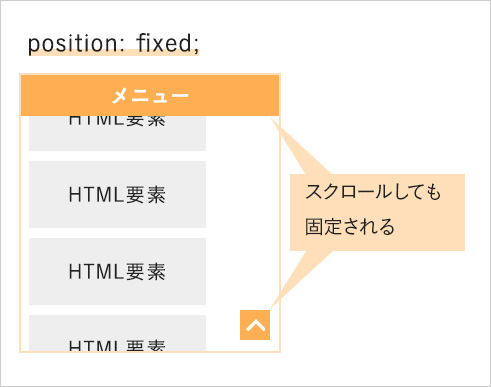Click the word "fixed;" in the heading
Screen dimensions: 491x387
(168, 43)
